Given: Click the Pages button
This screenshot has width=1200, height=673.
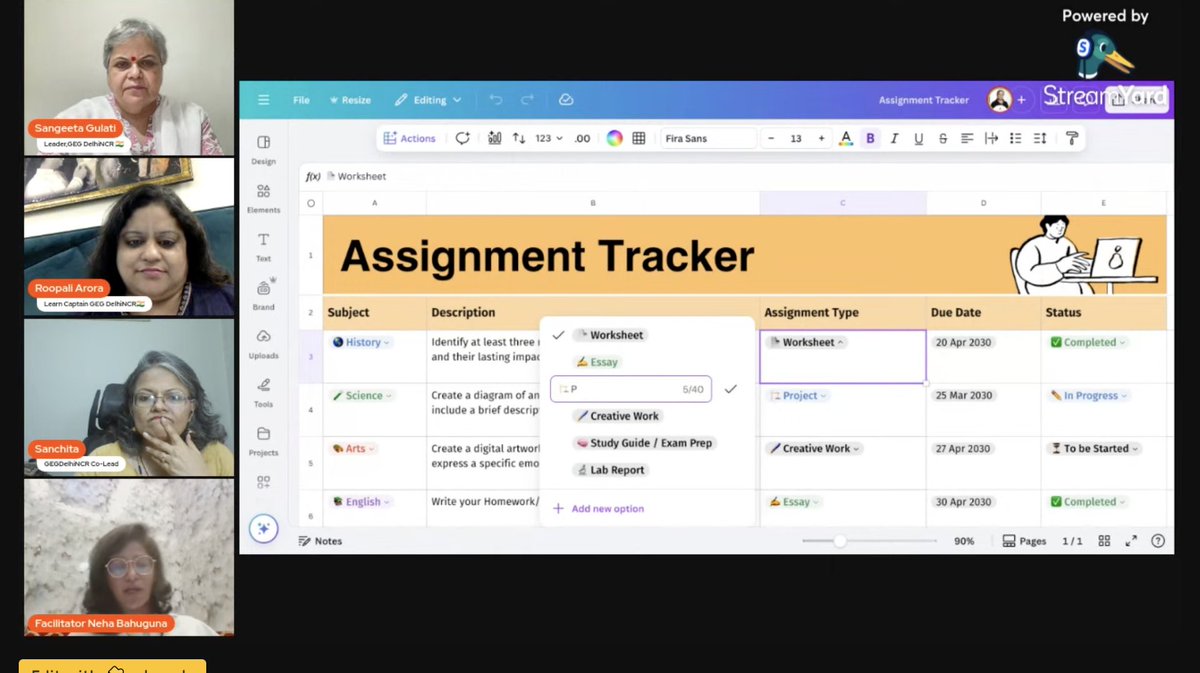Looking at the screenshot, I should (1024, 541).
